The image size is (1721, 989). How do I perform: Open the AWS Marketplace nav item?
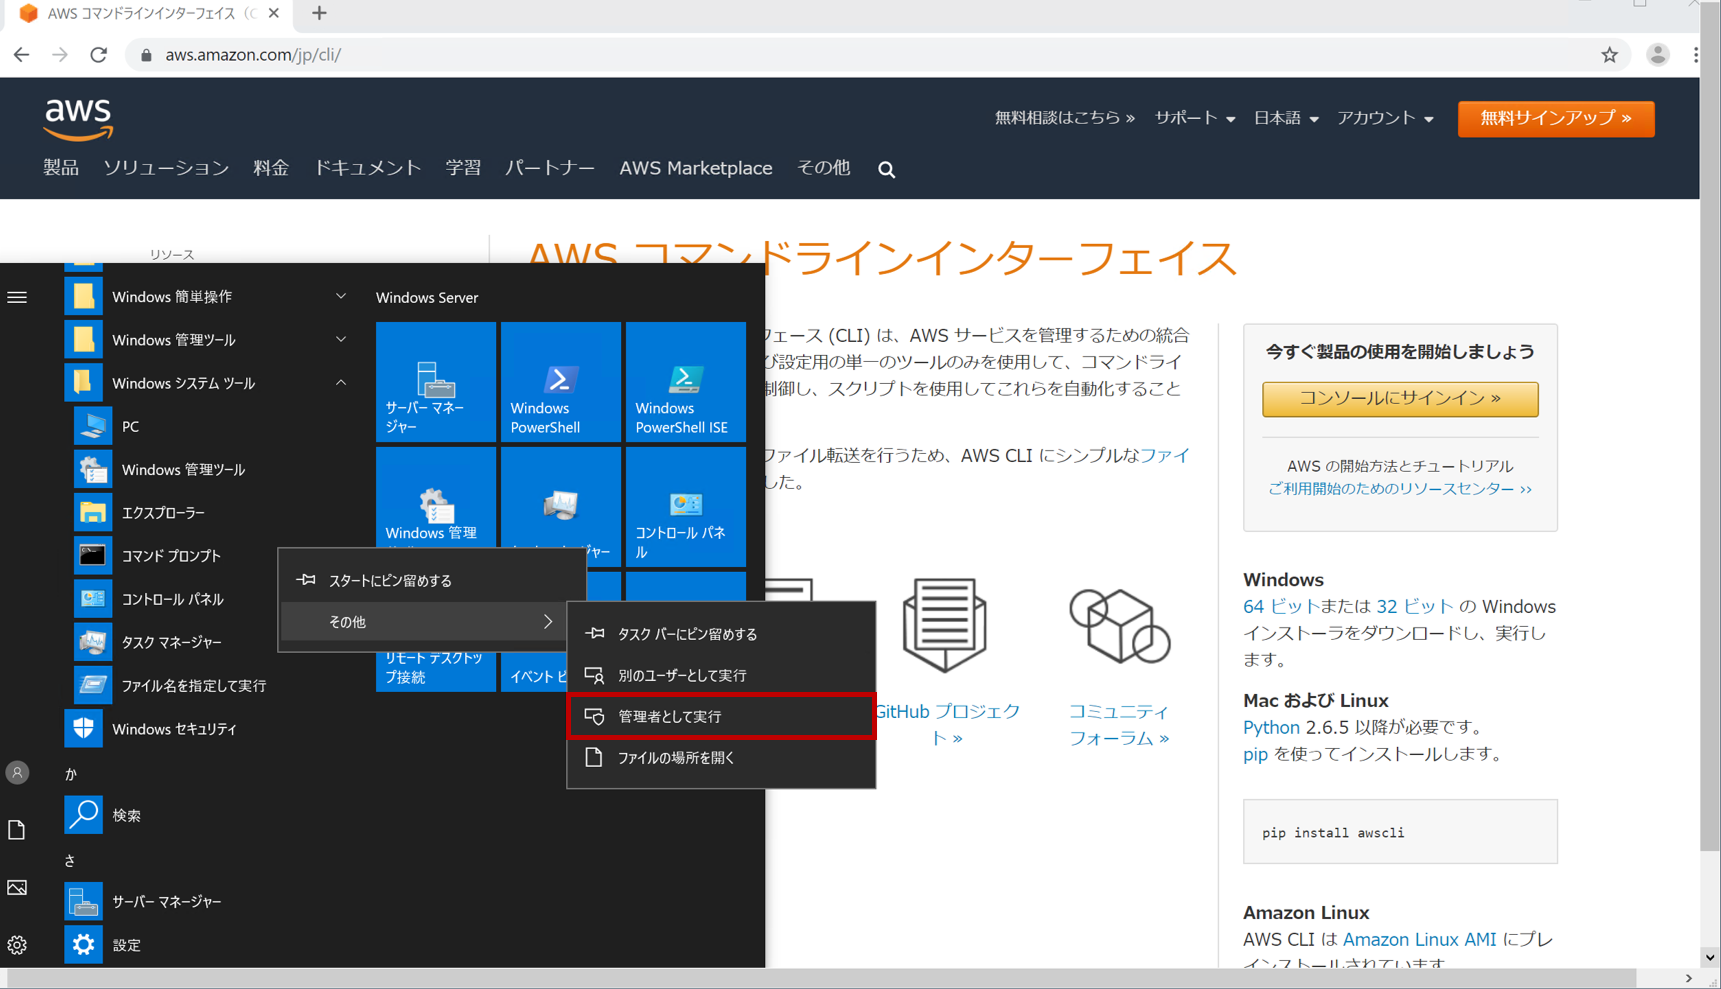(696, 168)
